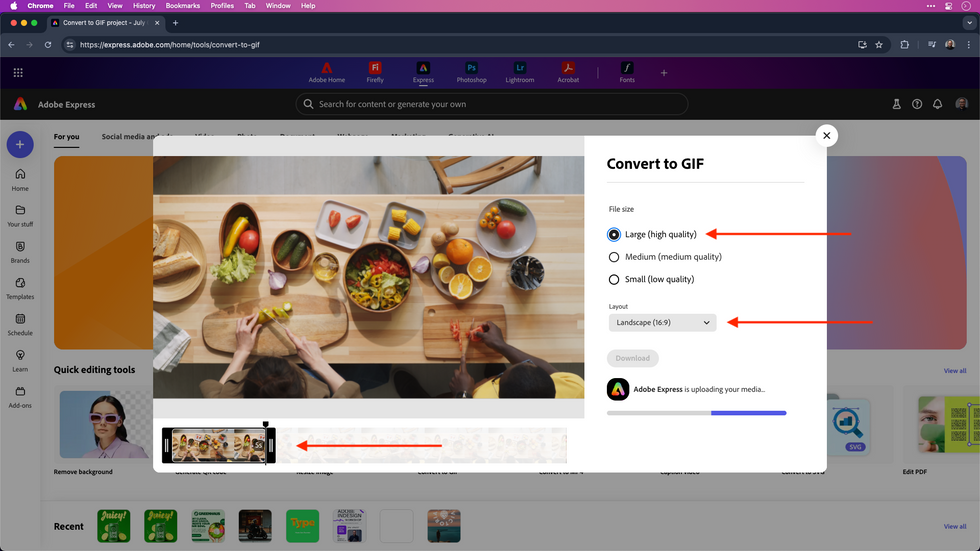Select Medium (medium quality) file size
The height and width of the screenshot is (551, 980).
614,257
